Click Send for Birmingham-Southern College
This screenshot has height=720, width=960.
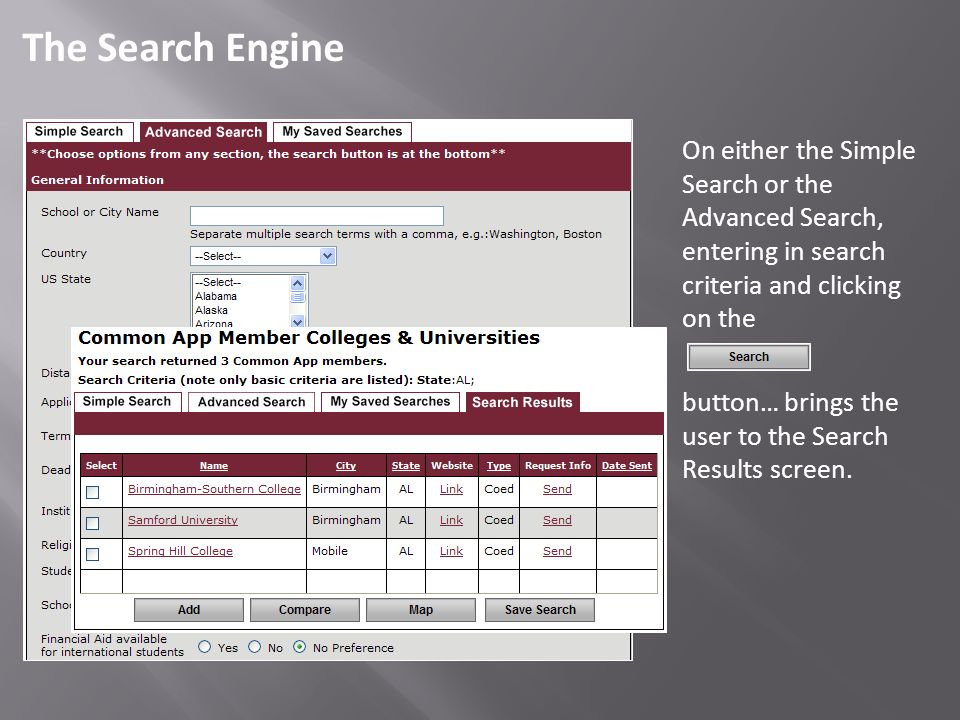click(557, 489)
